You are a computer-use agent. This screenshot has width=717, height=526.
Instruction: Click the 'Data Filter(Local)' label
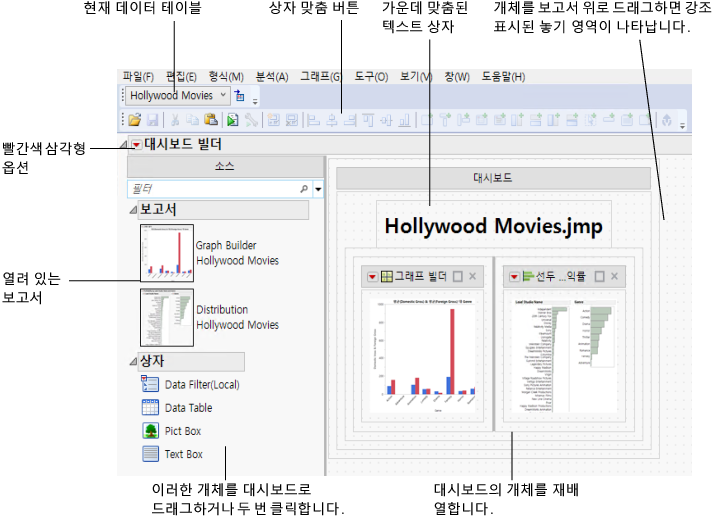pyautogui.click(x=202, y=385)
